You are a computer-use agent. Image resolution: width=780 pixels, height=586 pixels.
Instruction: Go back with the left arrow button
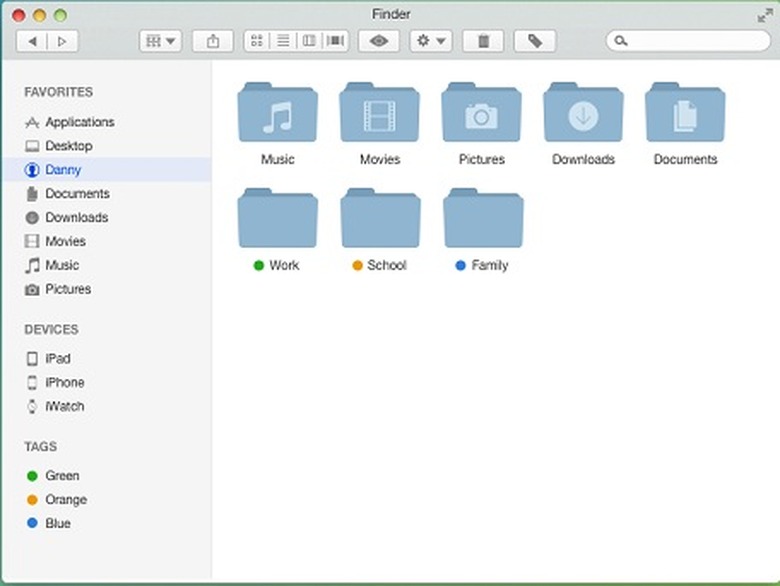pyautogui.click(x=32, y=41)
